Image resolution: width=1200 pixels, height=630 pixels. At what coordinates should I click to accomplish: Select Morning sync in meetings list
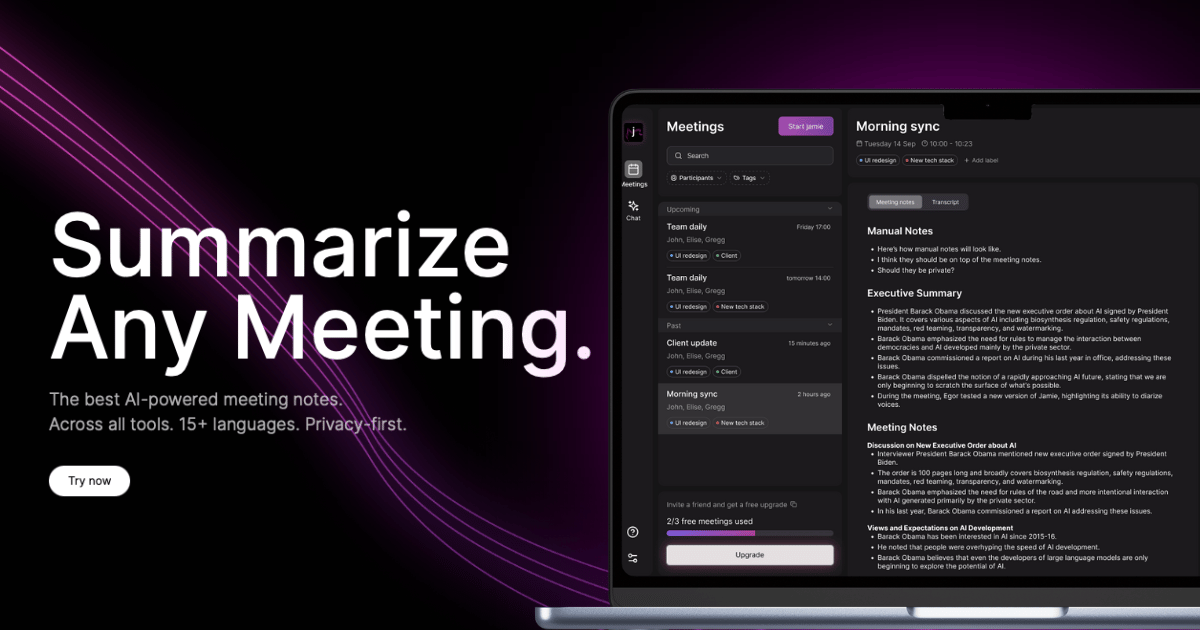[x=750, y=408]
